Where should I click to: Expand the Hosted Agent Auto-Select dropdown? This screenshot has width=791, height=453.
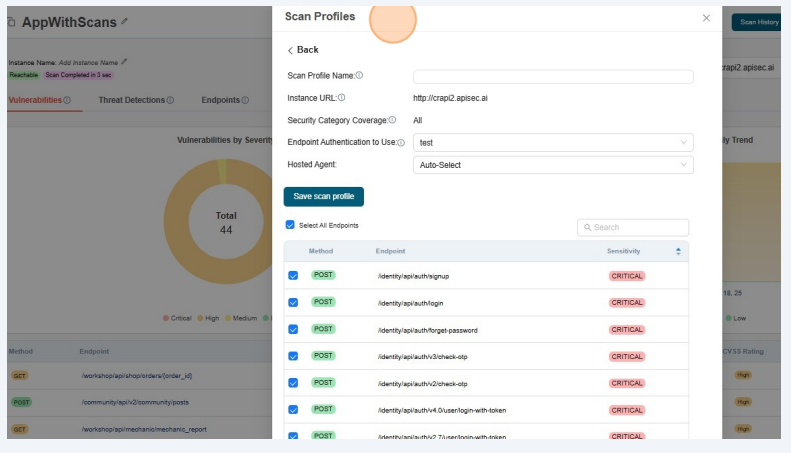[553, 165]
